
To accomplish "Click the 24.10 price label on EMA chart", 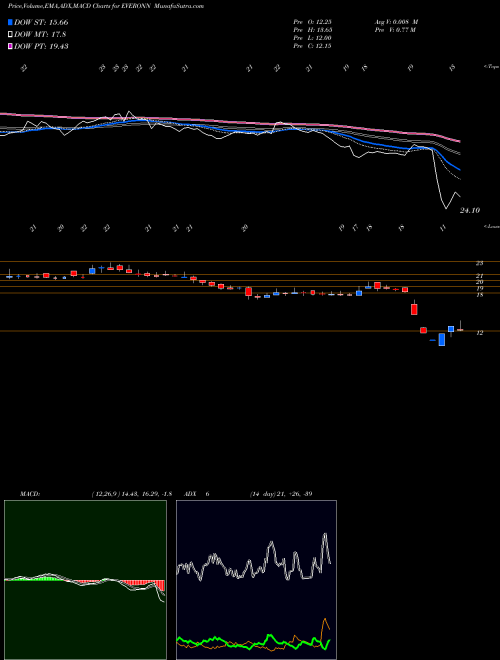I will (470, 210).
